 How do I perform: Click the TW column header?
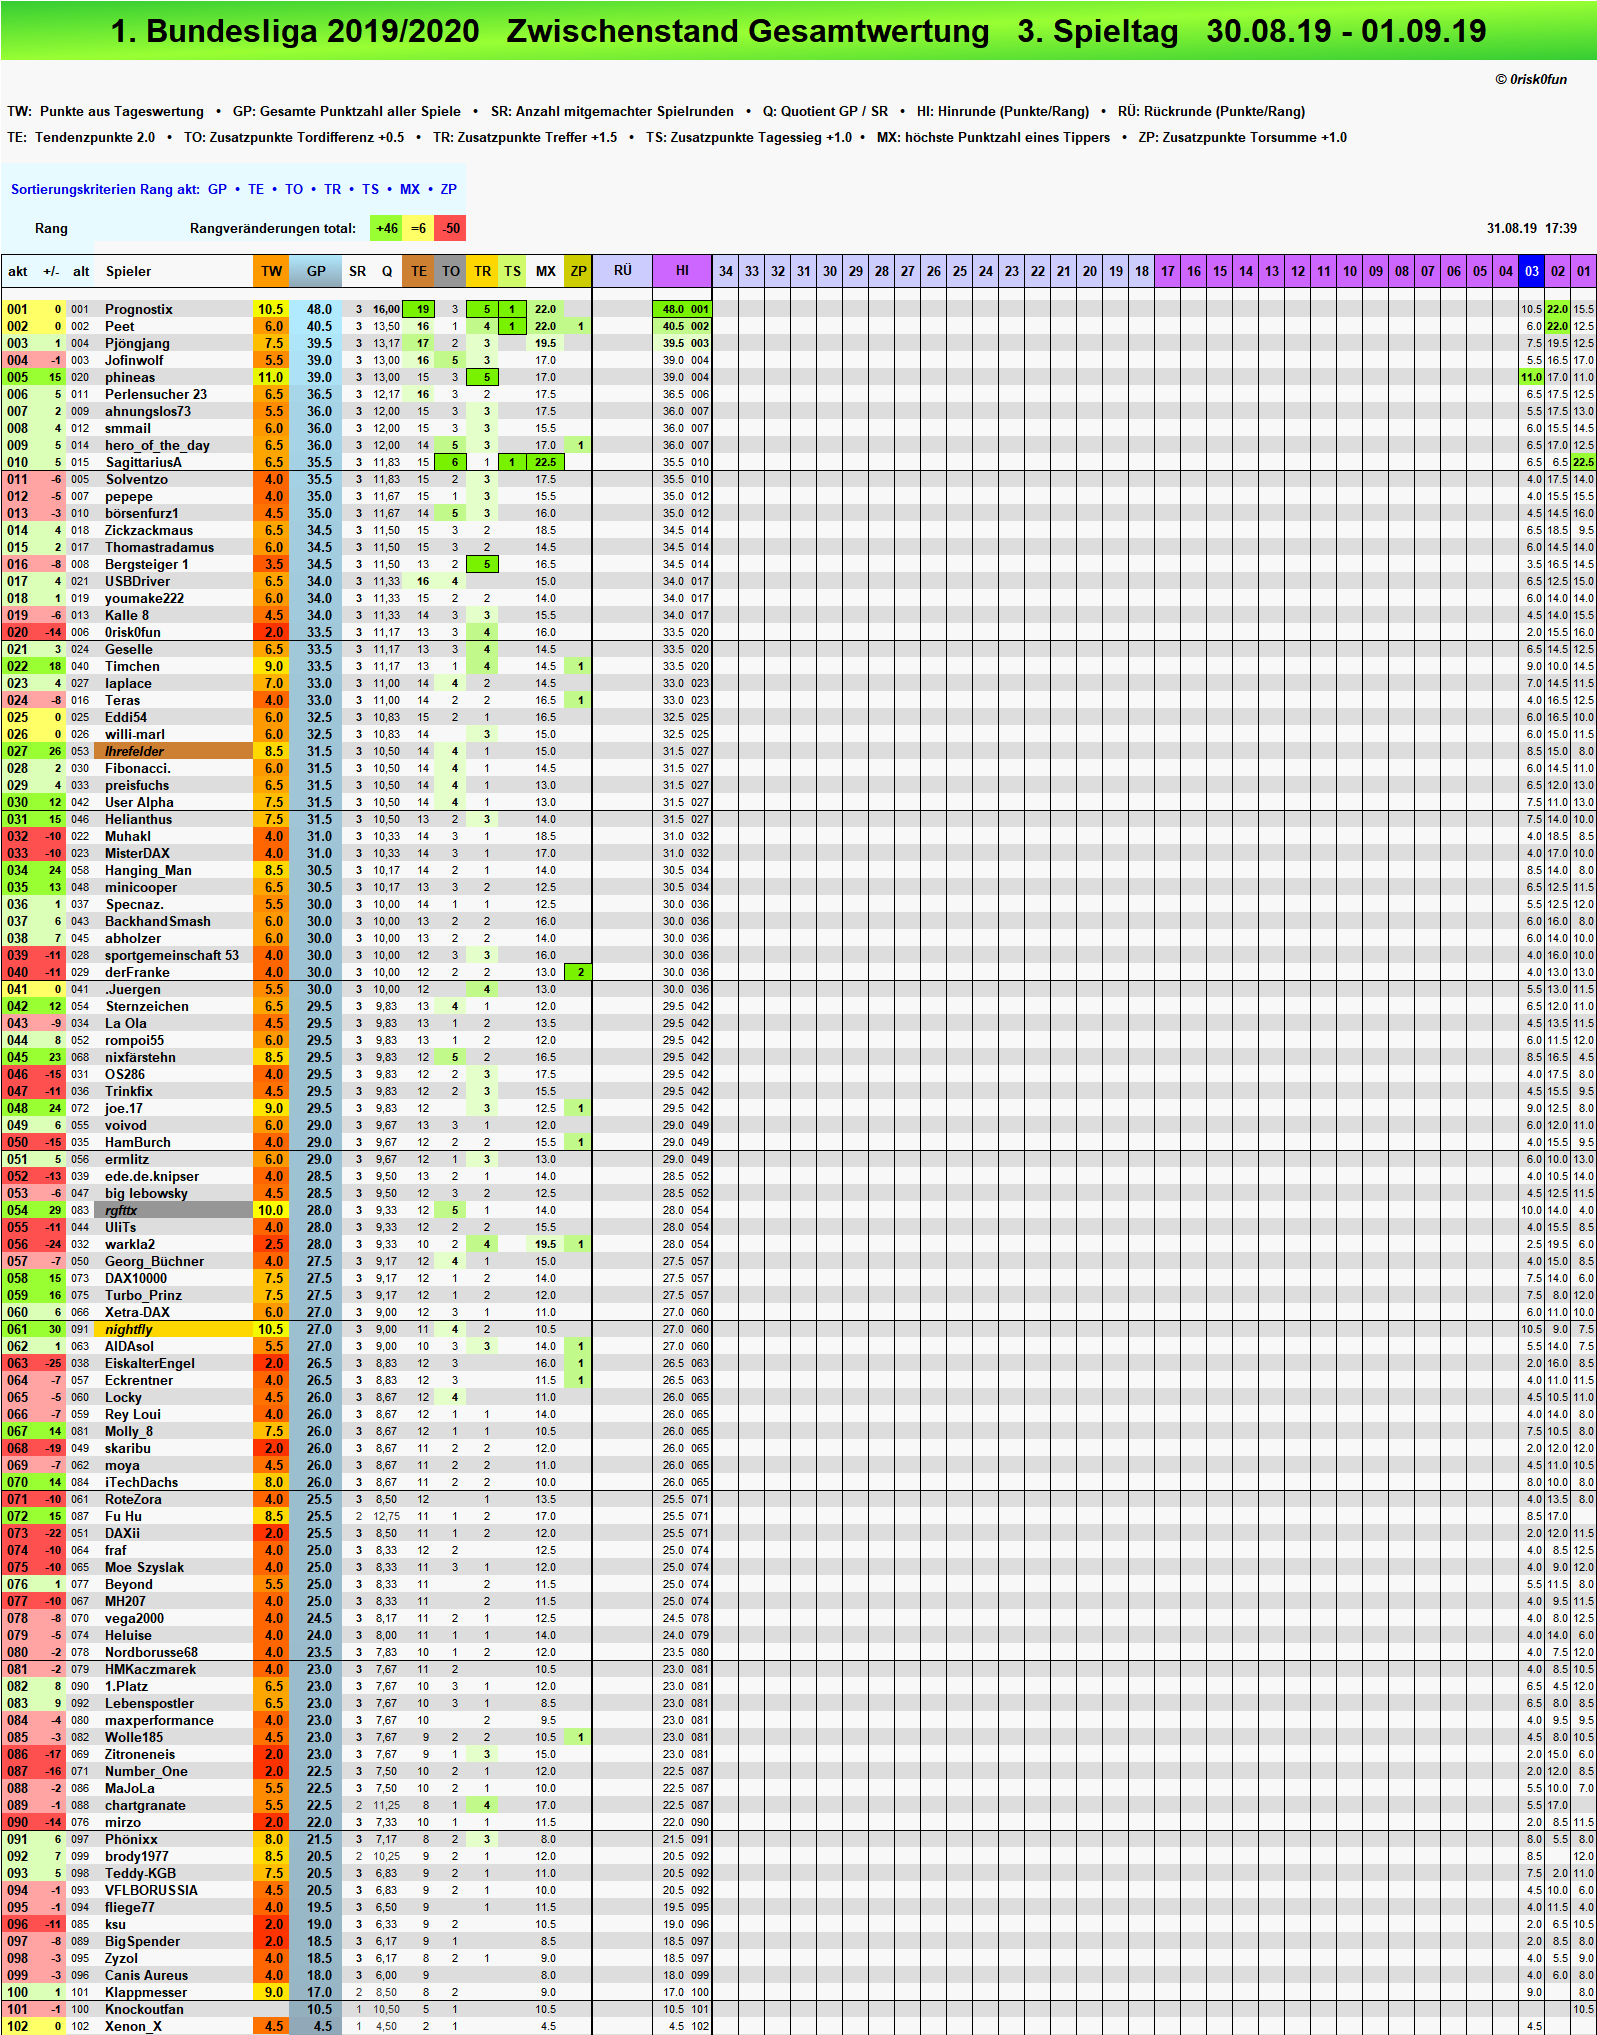[x=271, y=271]
